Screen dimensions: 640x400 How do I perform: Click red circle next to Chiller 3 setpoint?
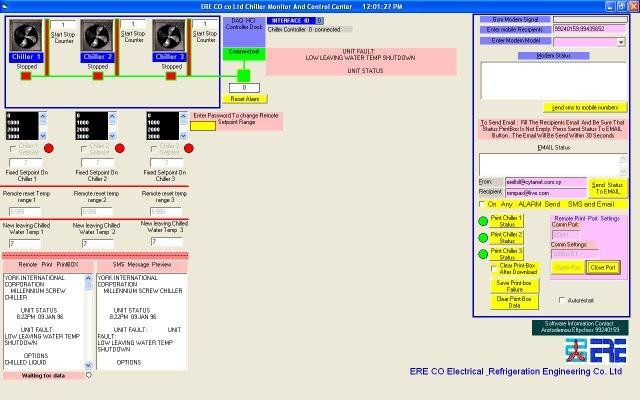pyautogui.click(x=189, y=148)
